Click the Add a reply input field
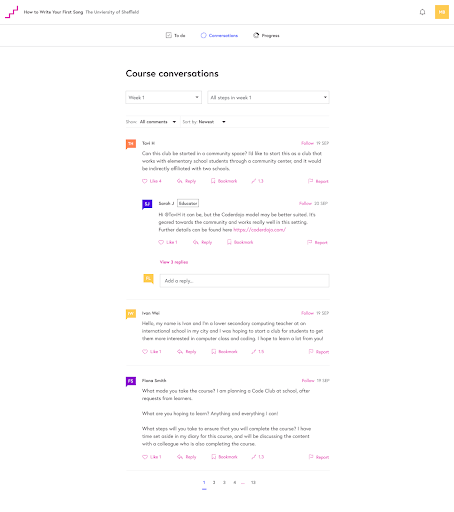 (x=244, y=281)
